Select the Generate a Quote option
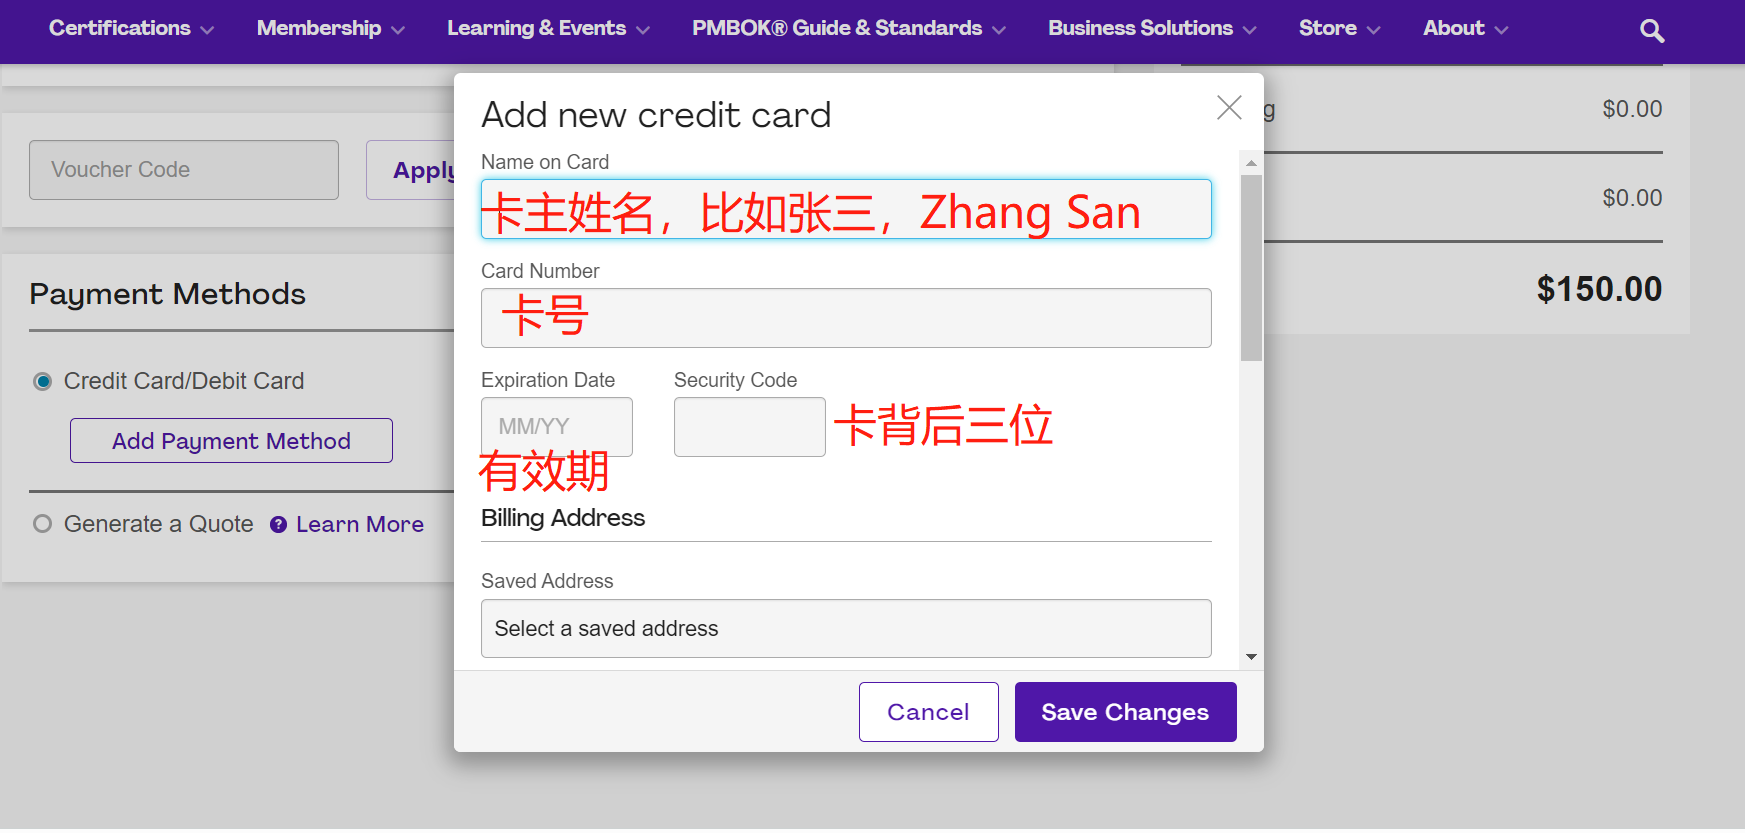Image resolution: width=1745 pixels, height=833 pixels. click(x=43, y=524)
